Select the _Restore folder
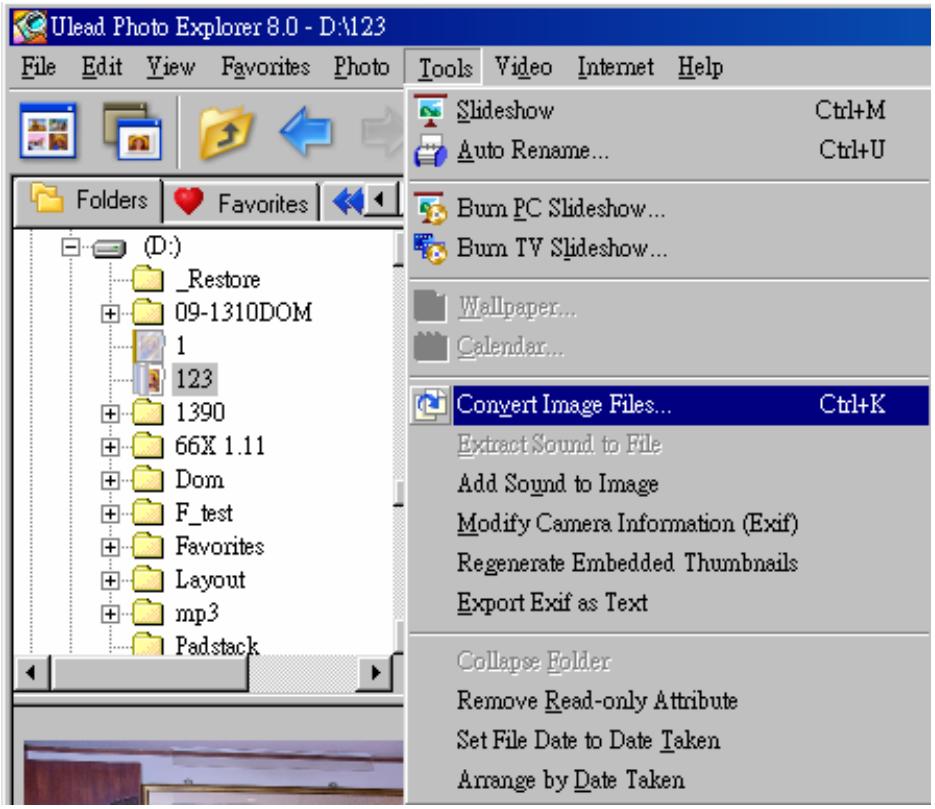Viewport: 935px width, 809px height. click(218, 279)
